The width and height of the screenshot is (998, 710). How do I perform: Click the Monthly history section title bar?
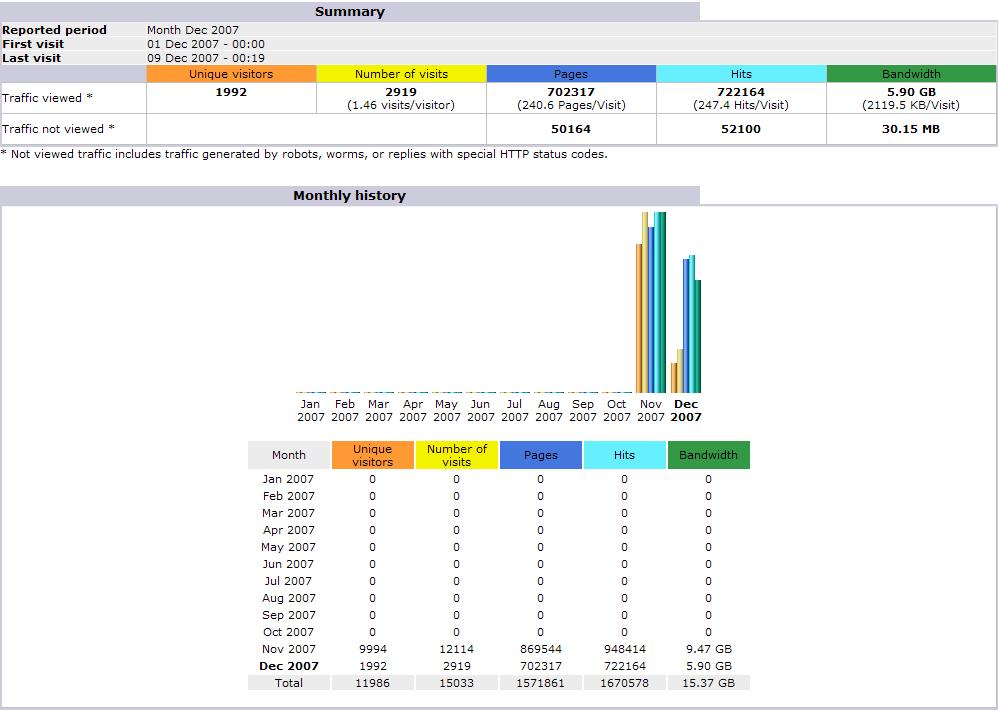[x=349, y=195]
